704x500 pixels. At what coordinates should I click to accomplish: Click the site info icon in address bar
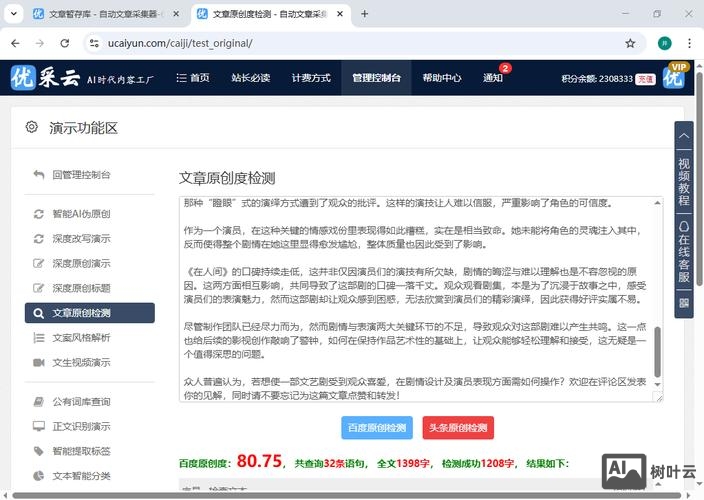pos(94,43)
